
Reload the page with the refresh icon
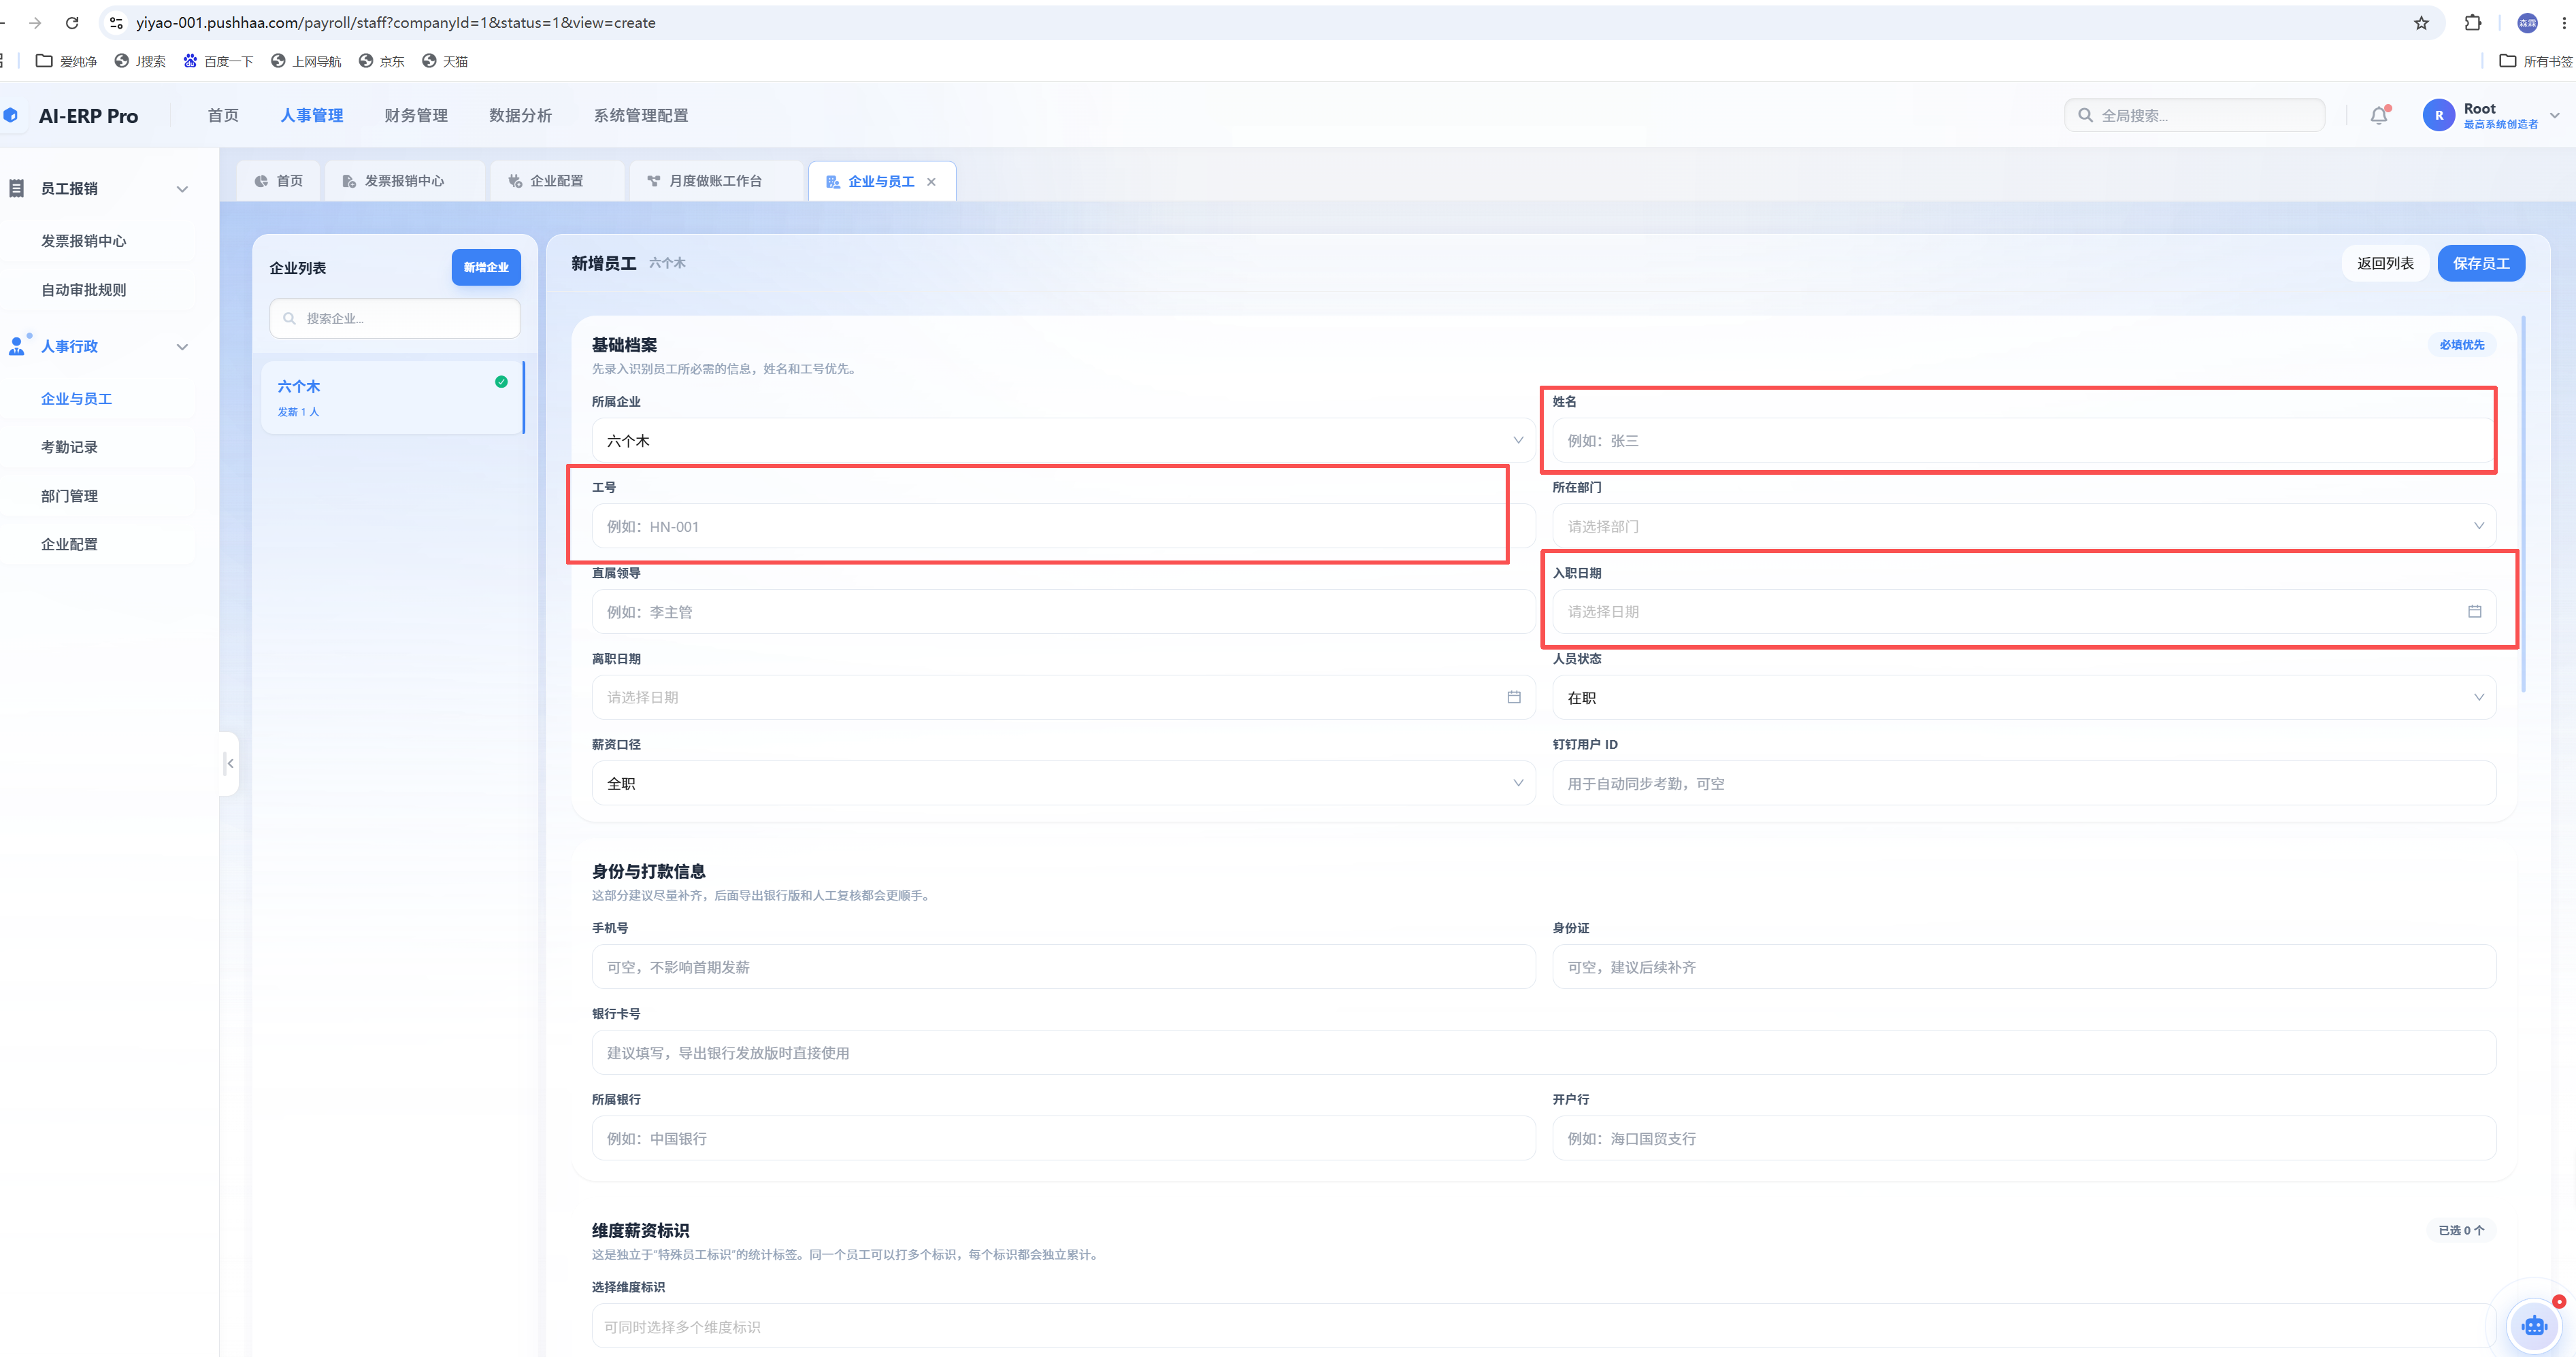(x=72, y=22)
